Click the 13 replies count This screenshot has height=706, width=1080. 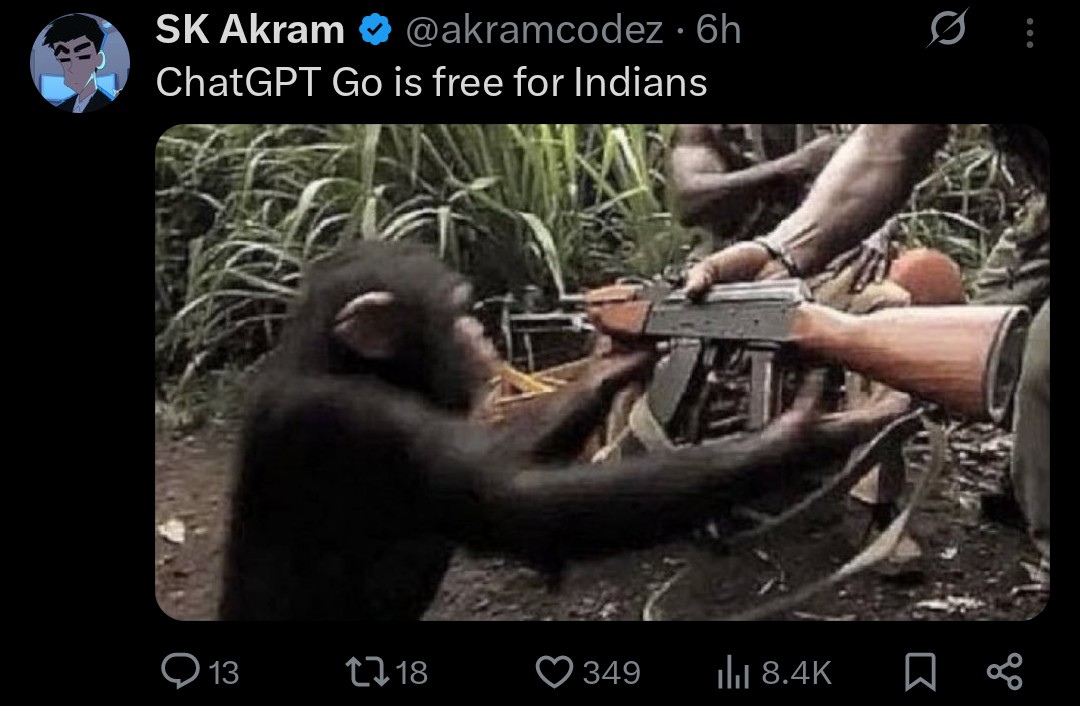223,672
